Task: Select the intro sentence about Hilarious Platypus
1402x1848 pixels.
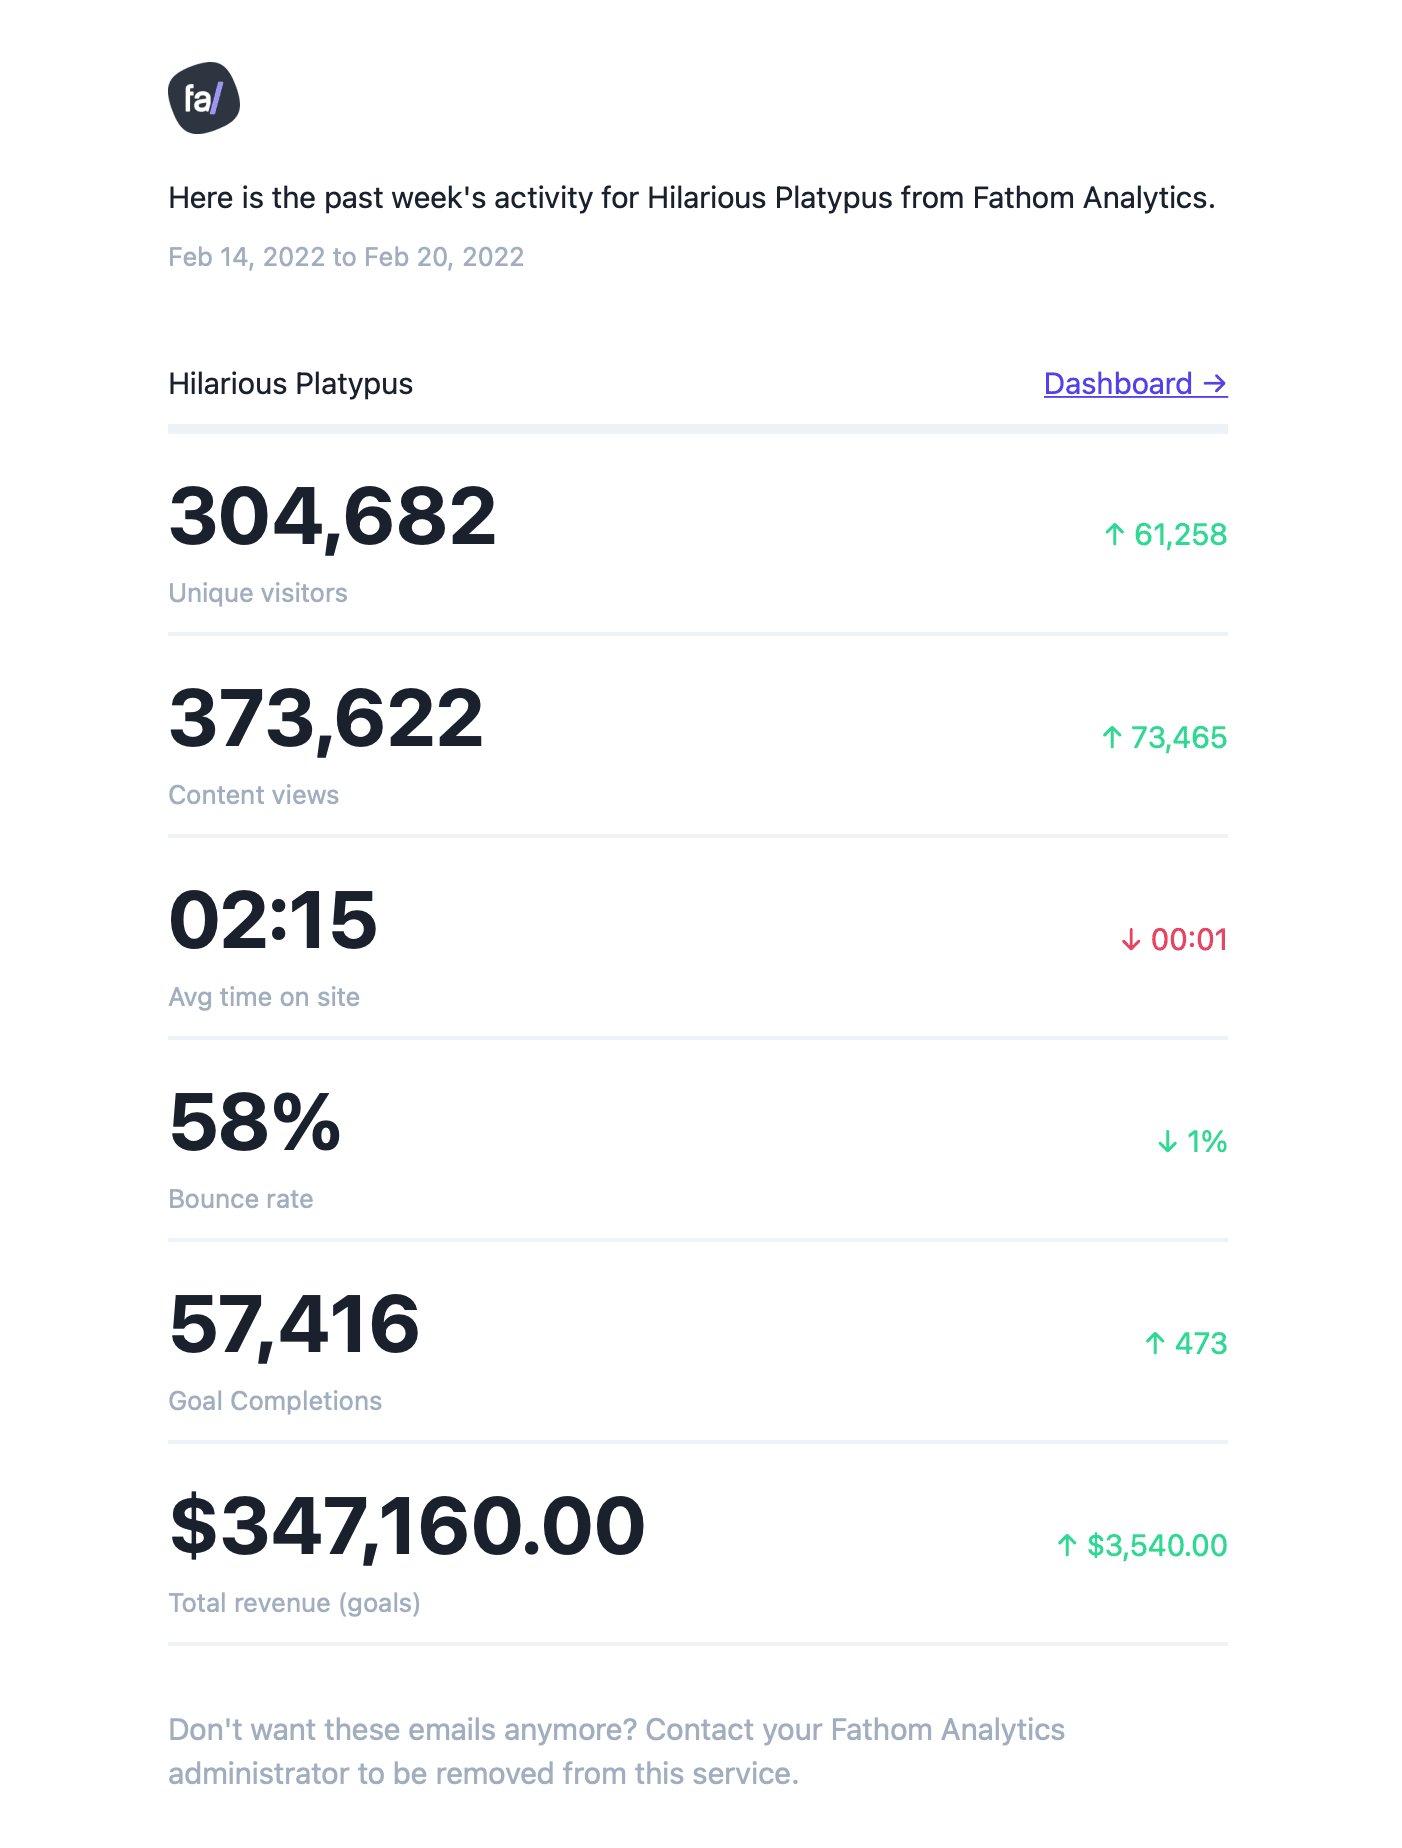Action: click(x=692, y=198)
